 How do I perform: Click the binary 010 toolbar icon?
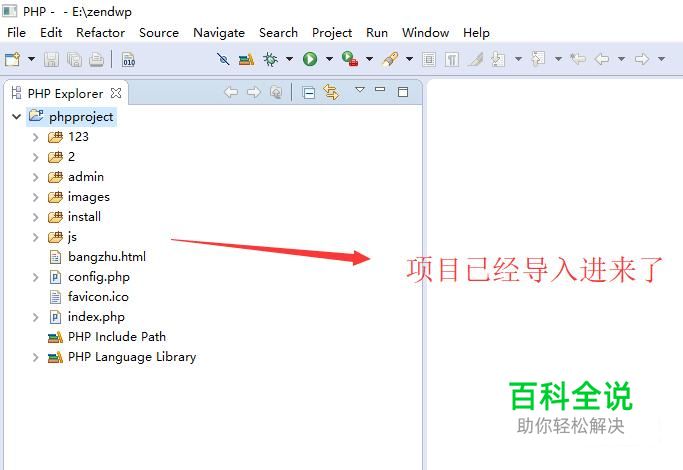[x=128, y=59]
